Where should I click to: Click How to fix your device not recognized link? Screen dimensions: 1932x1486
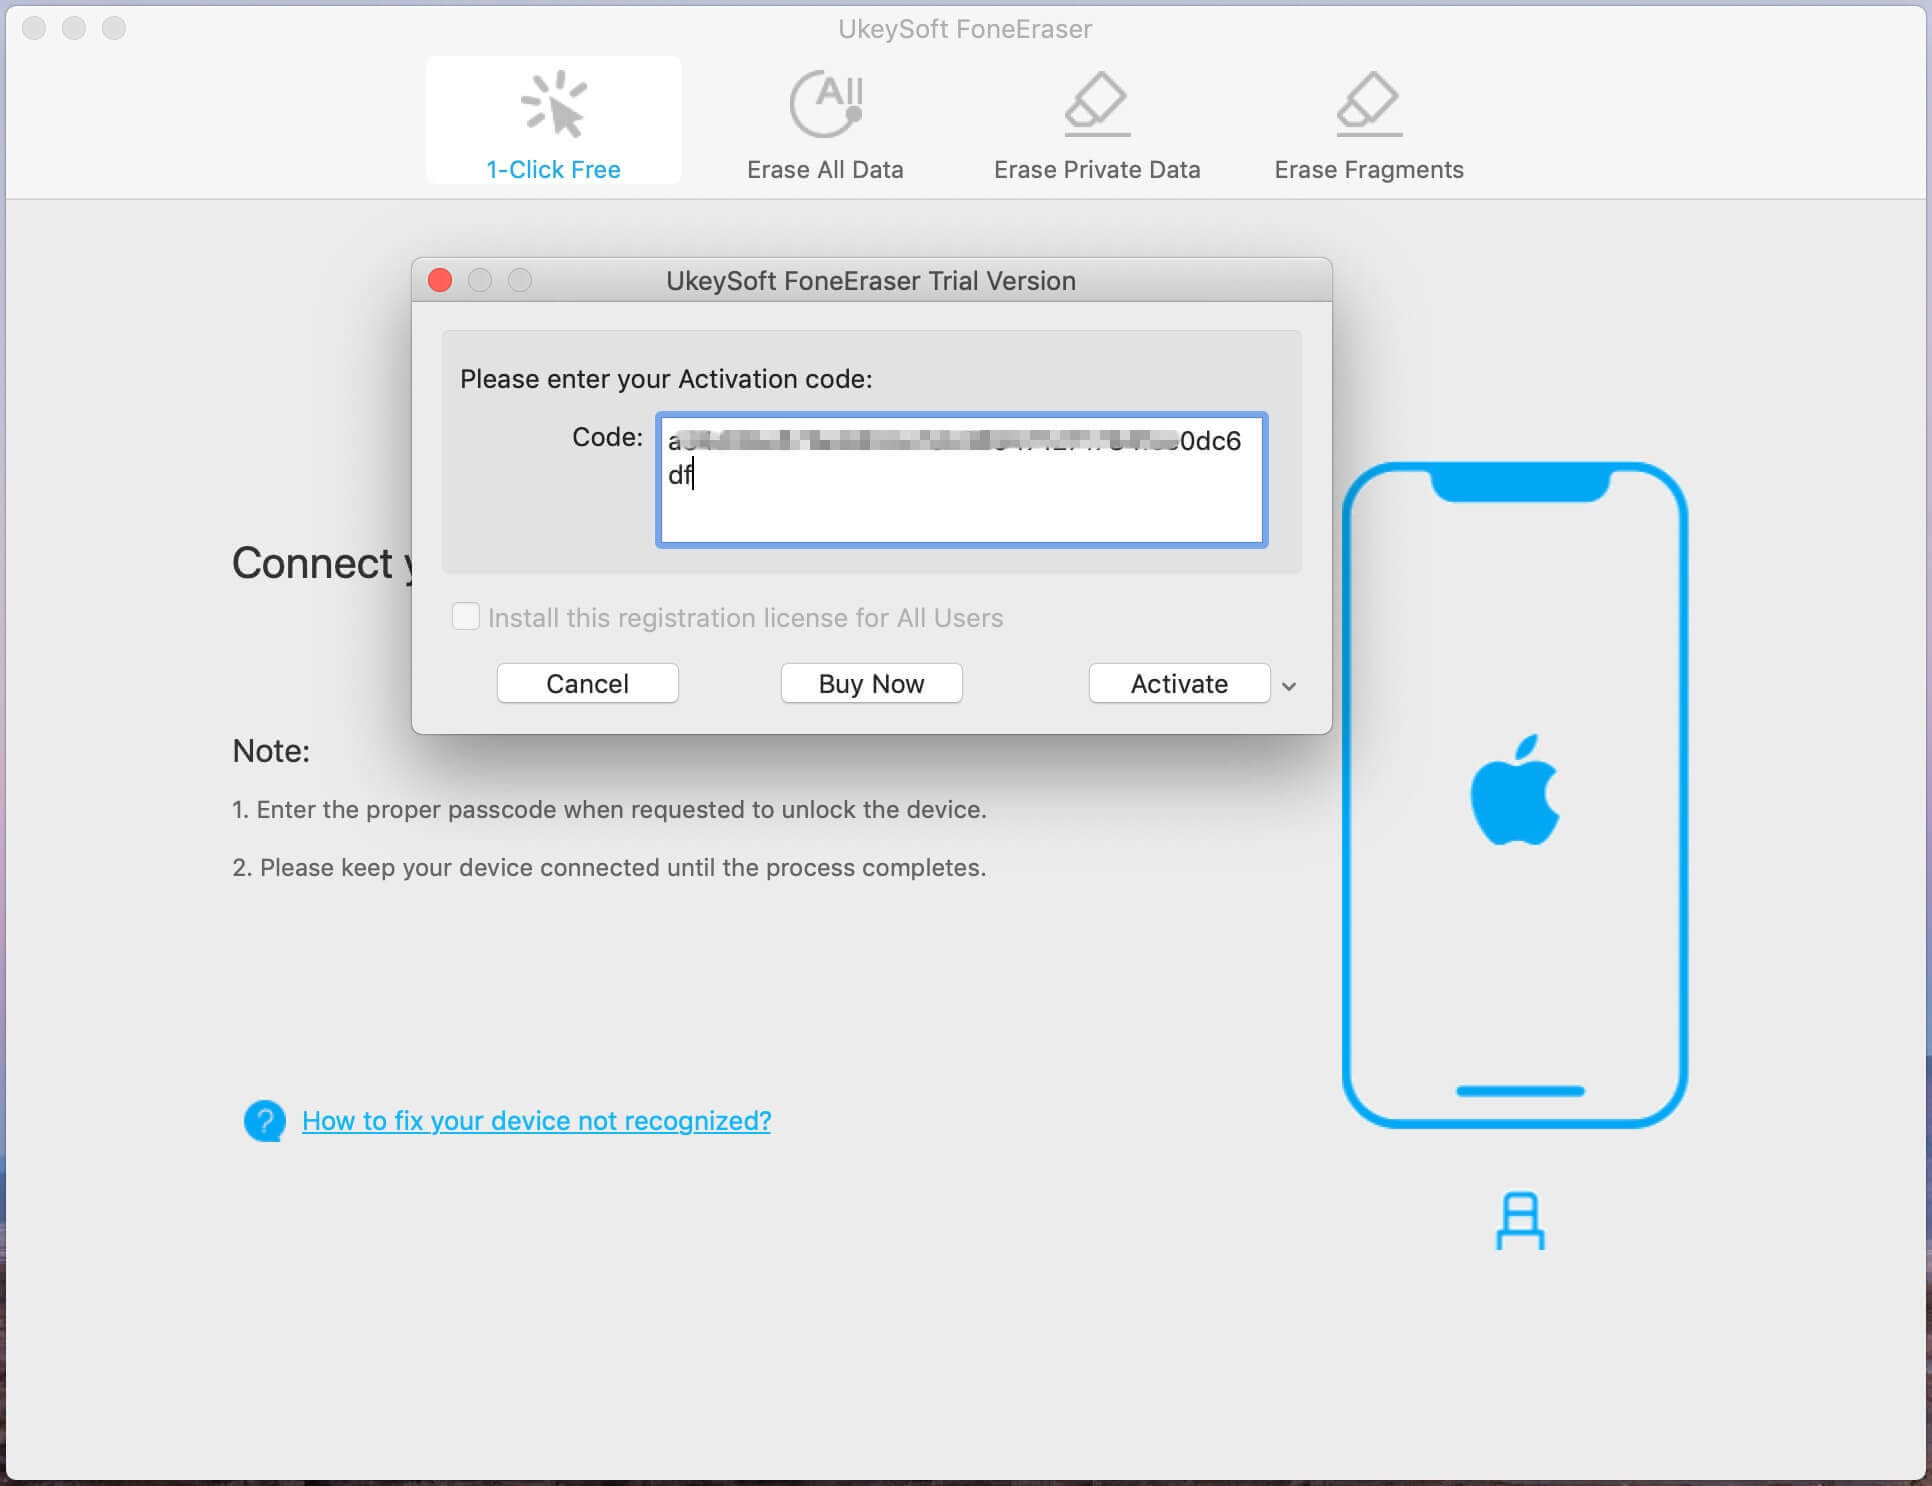pos(535,1121)
